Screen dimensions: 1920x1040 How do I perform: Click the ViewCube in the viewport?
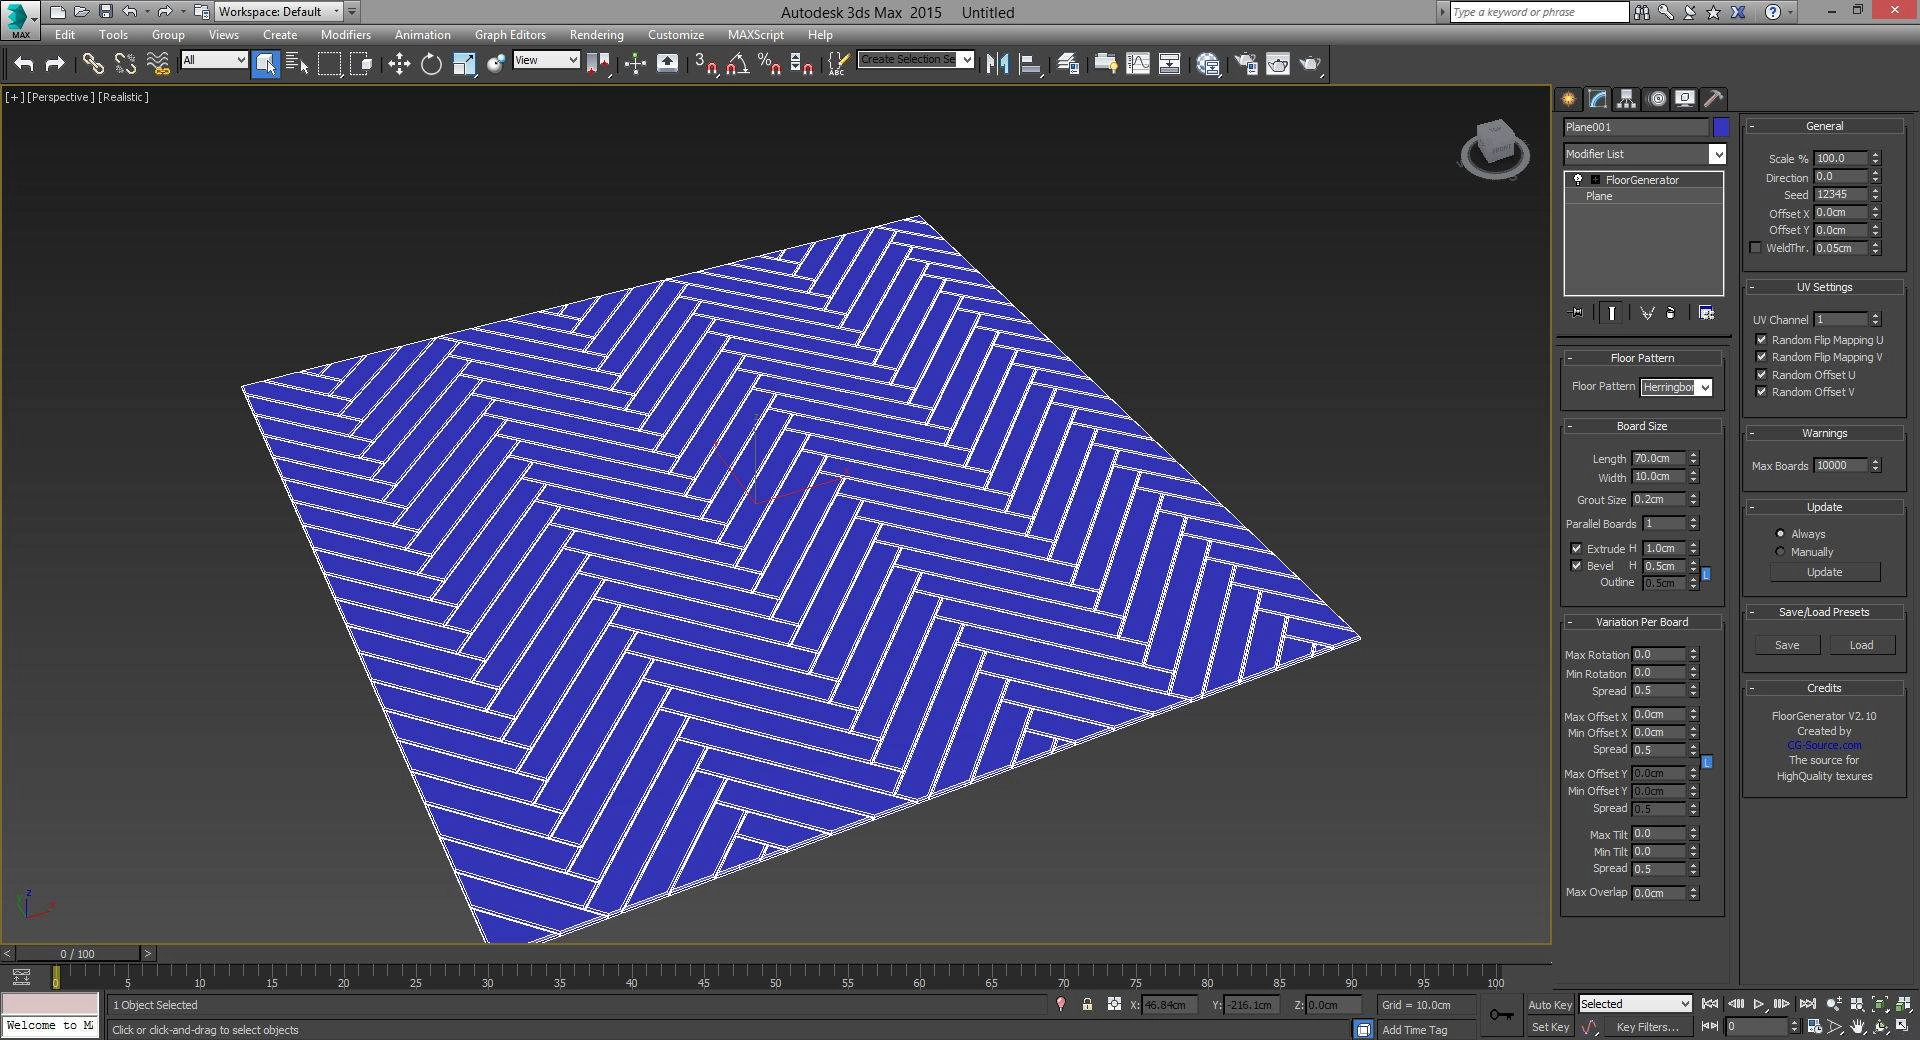point(1495,149)
